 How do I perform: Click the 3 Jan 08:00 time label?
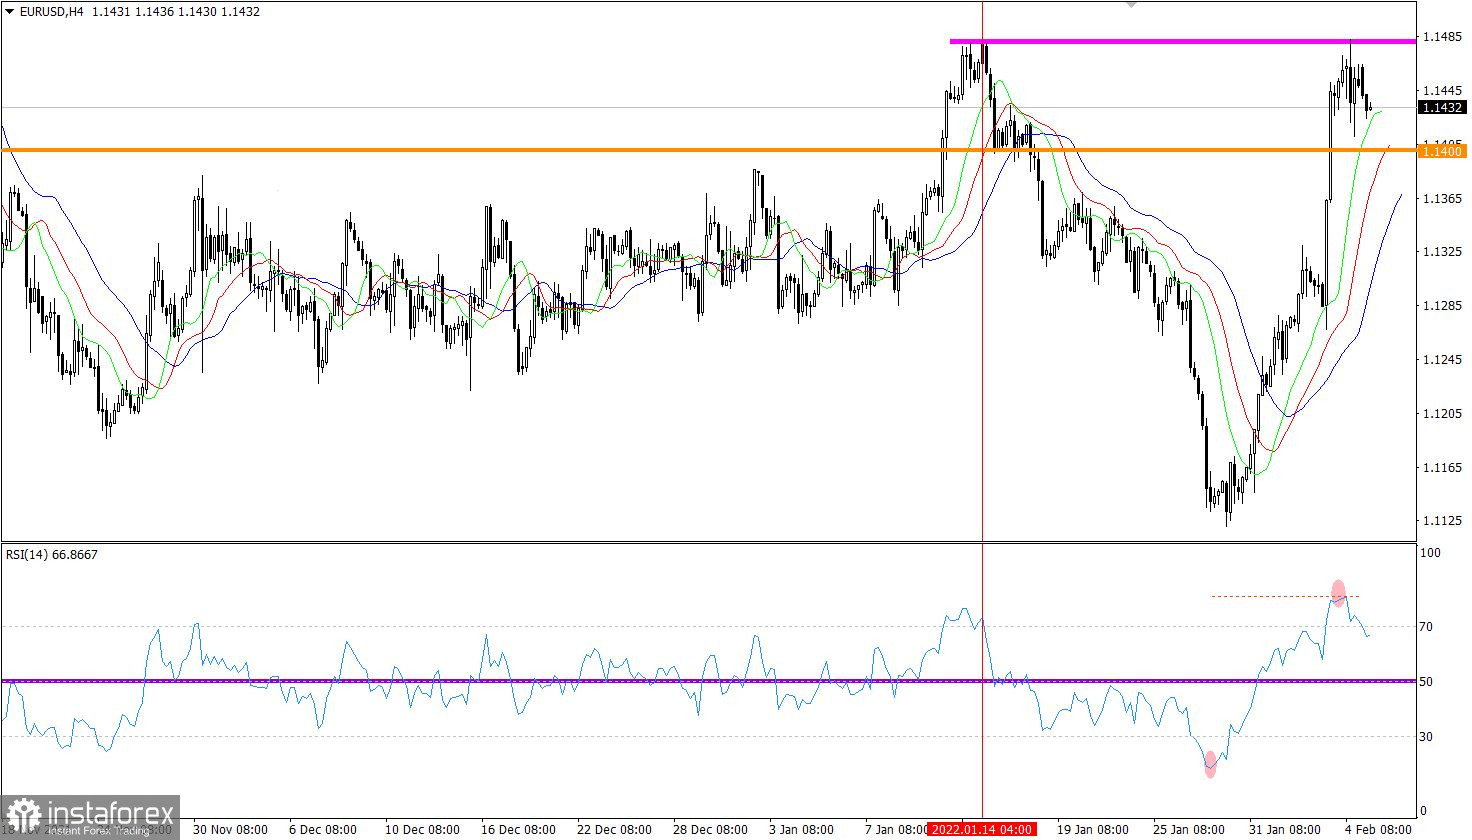click(802, 829)
